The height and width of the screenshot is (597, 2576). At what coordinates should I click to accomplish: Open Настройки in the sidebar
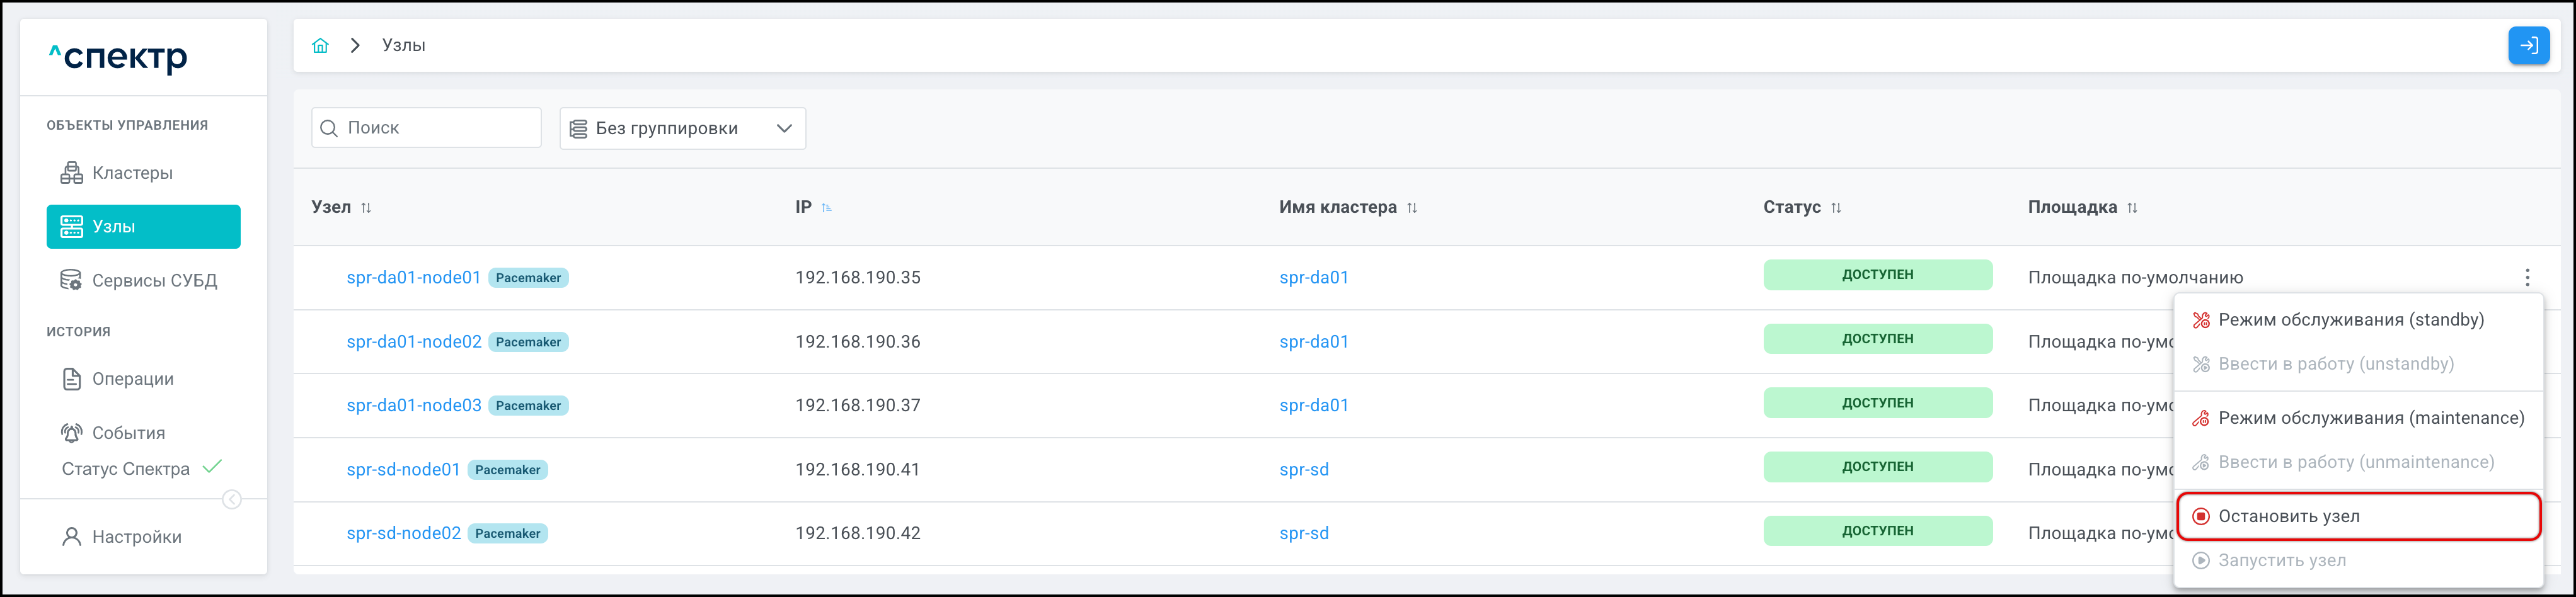[x=136, y=537]
